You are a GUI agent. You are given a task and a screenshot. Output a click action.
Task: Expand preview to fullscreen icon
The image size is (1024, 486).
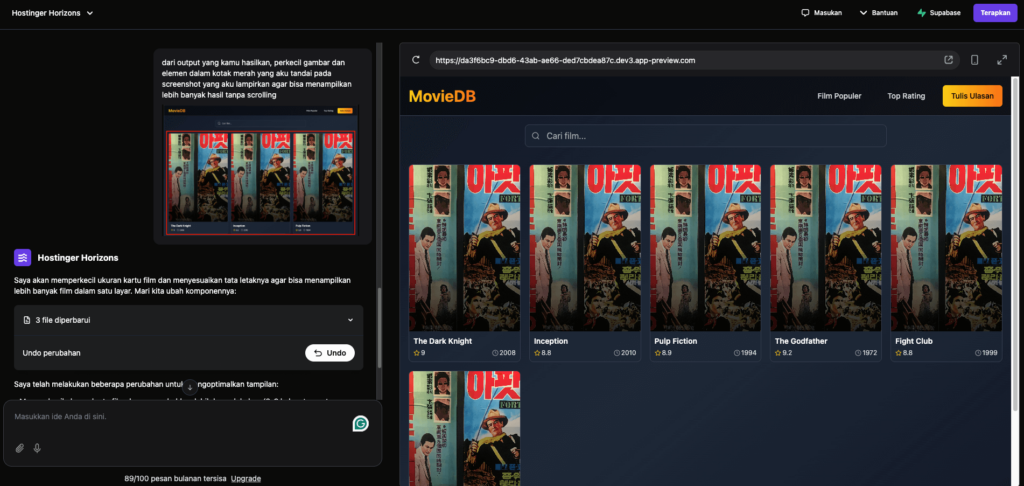click(x=1002, y=60)
